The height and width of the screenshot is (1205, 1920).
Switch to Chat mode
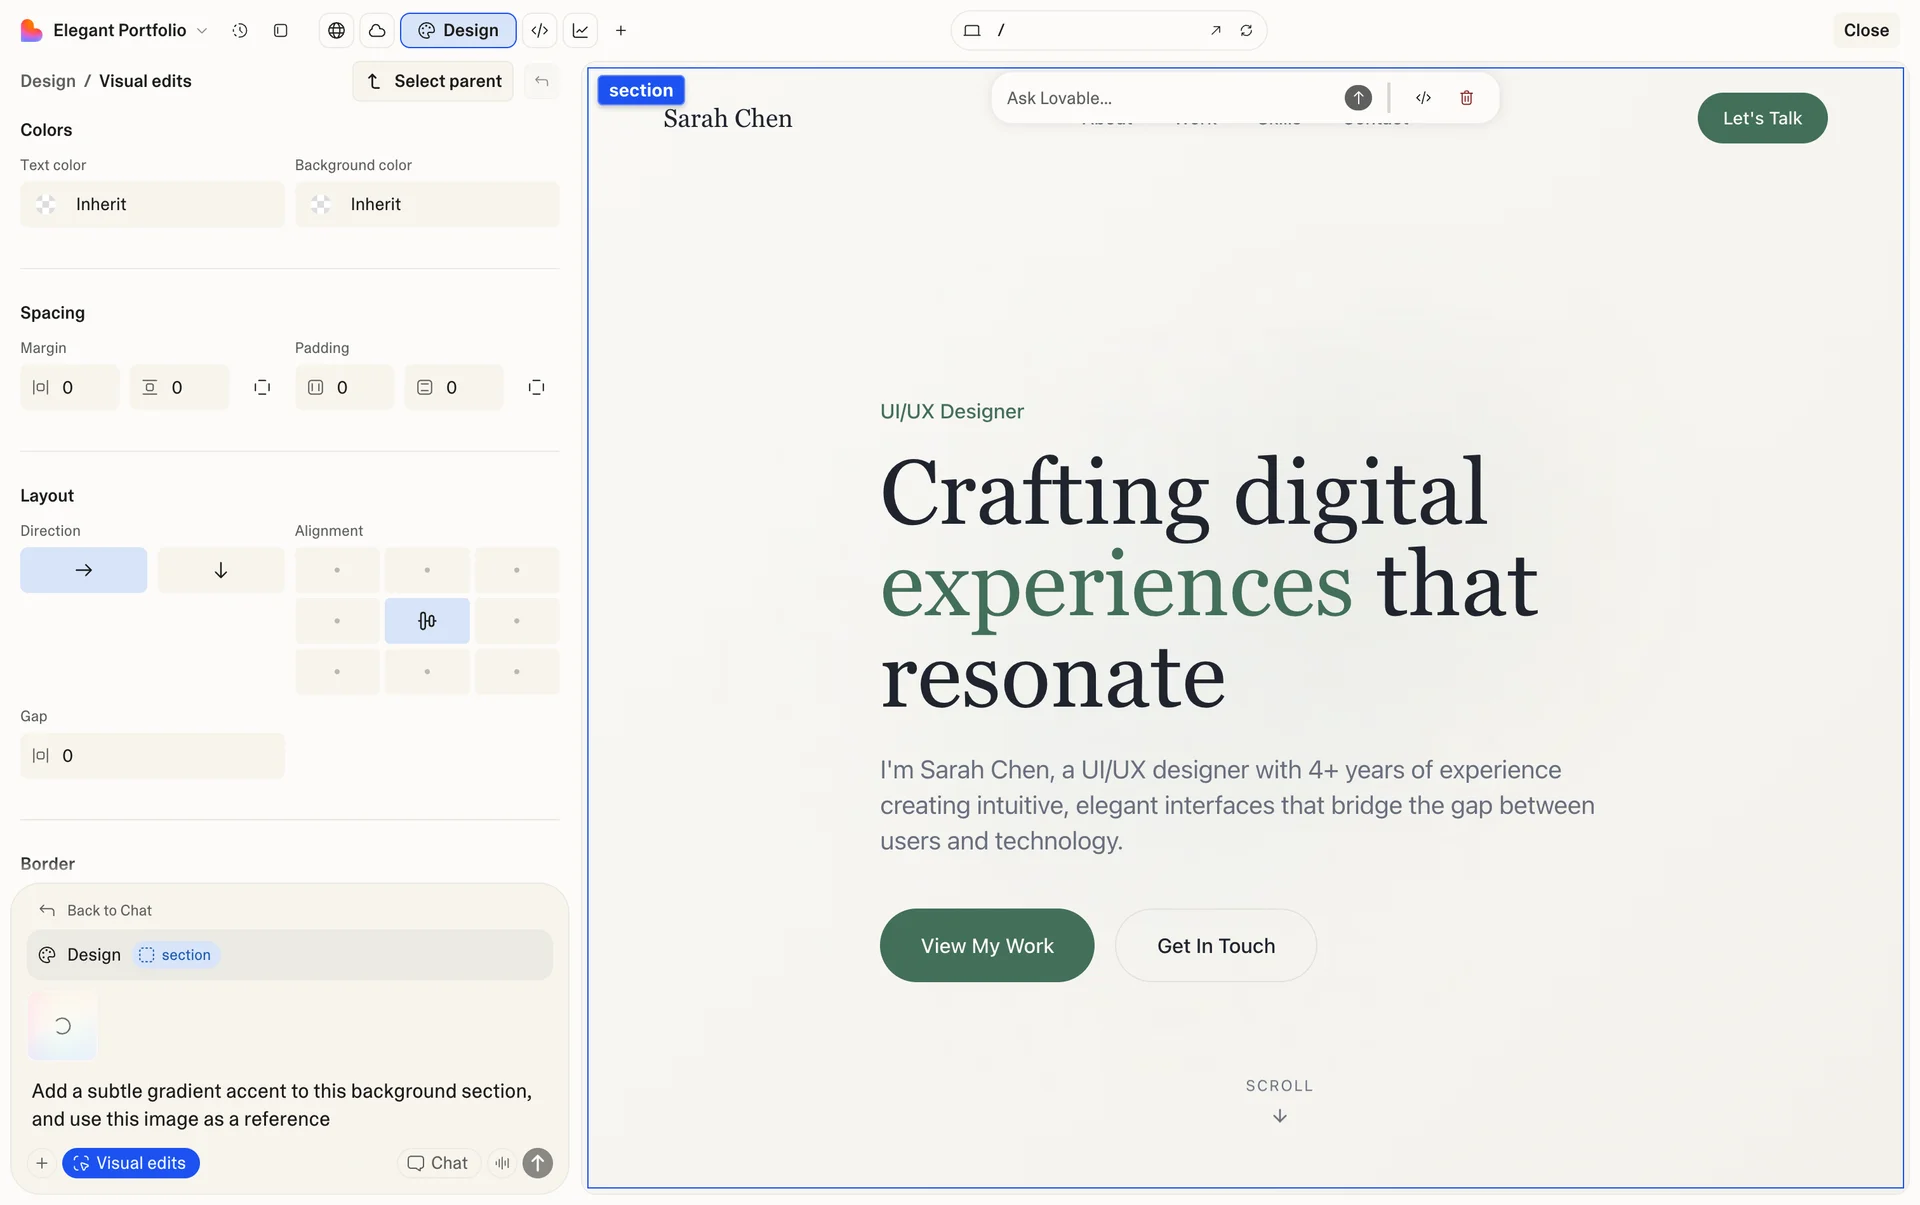[x=438, y=1163]
